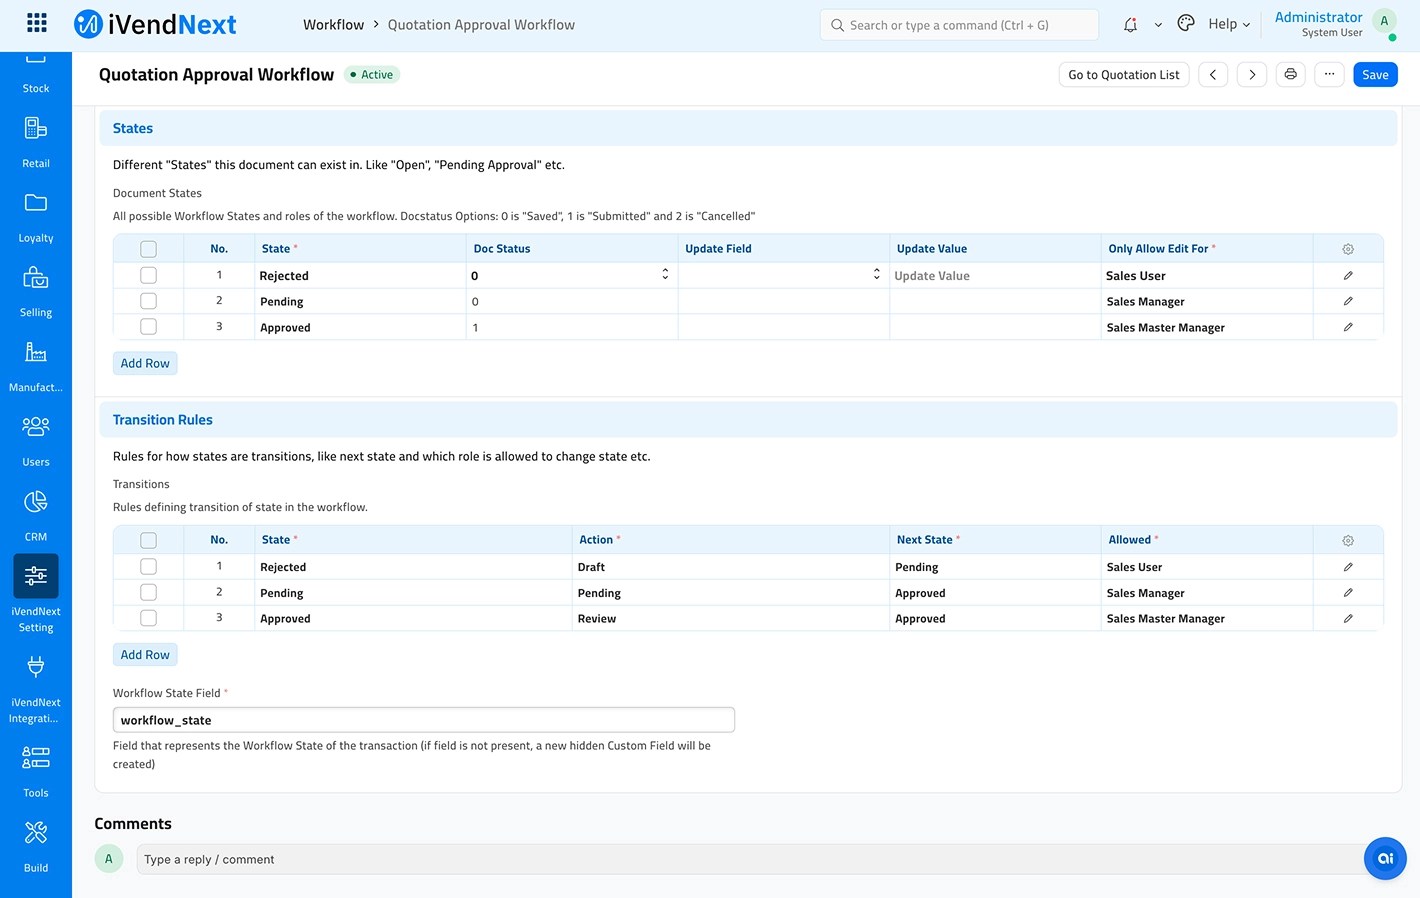
Task: Click the Draft action cell
Action: point(730,567)
